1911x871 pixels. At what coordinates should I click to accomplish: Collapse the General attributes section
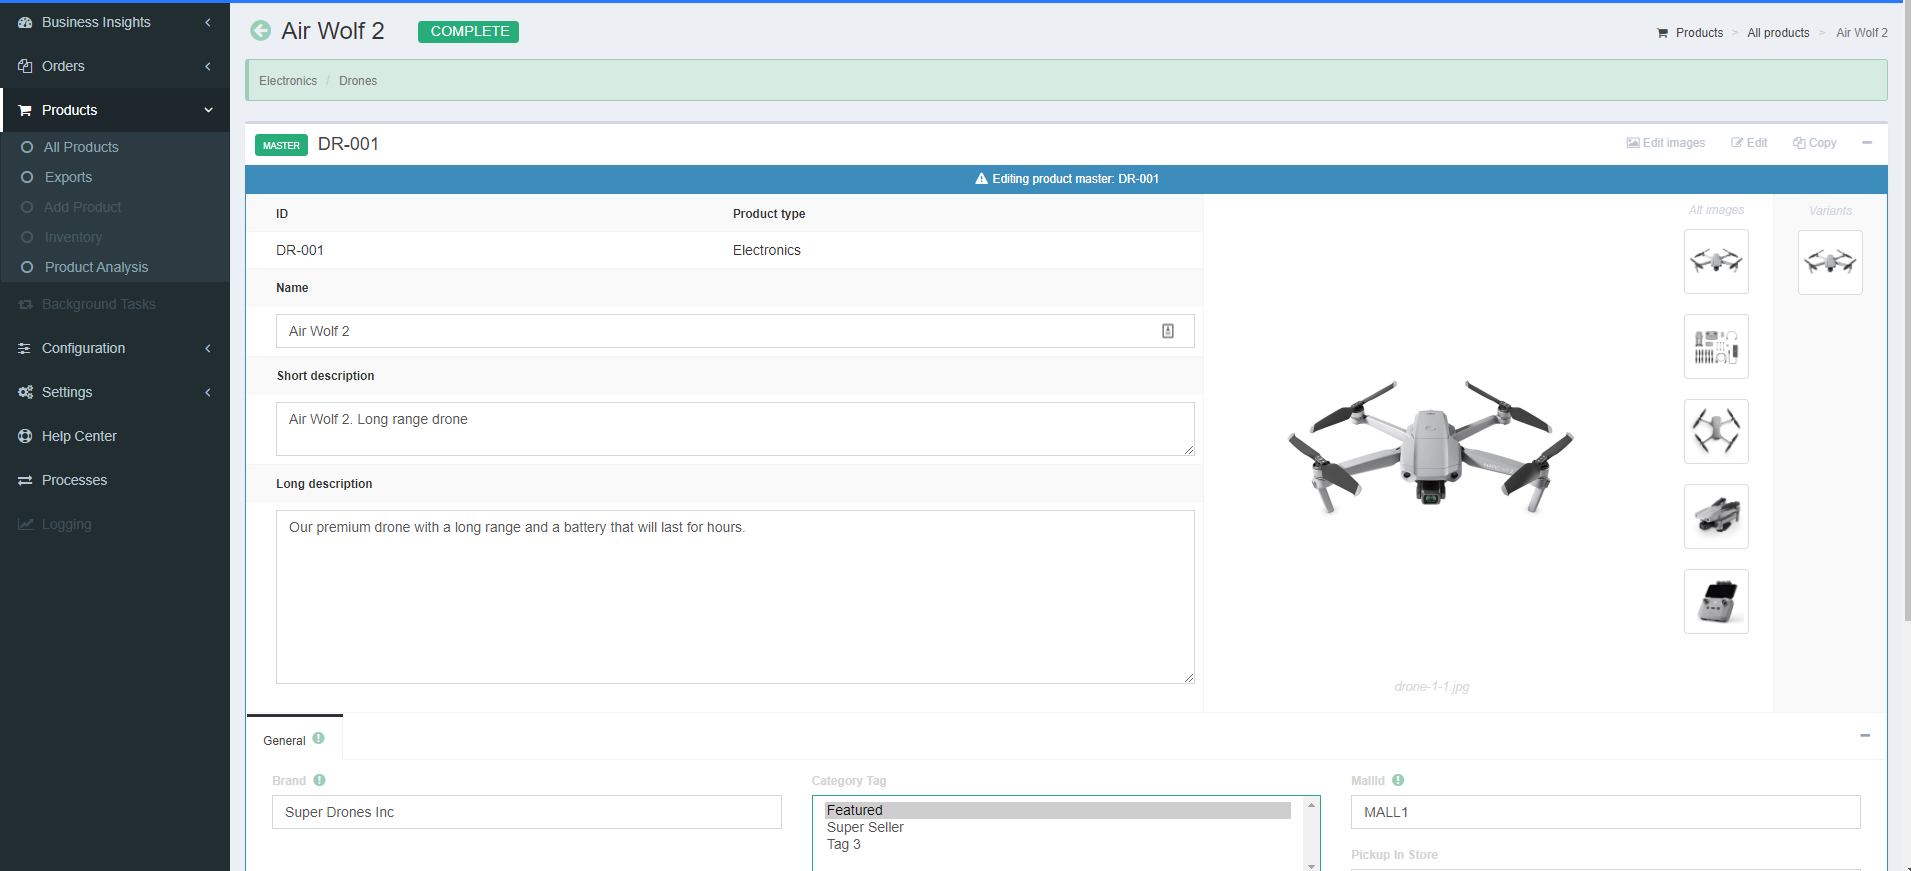coord(1864,736)
